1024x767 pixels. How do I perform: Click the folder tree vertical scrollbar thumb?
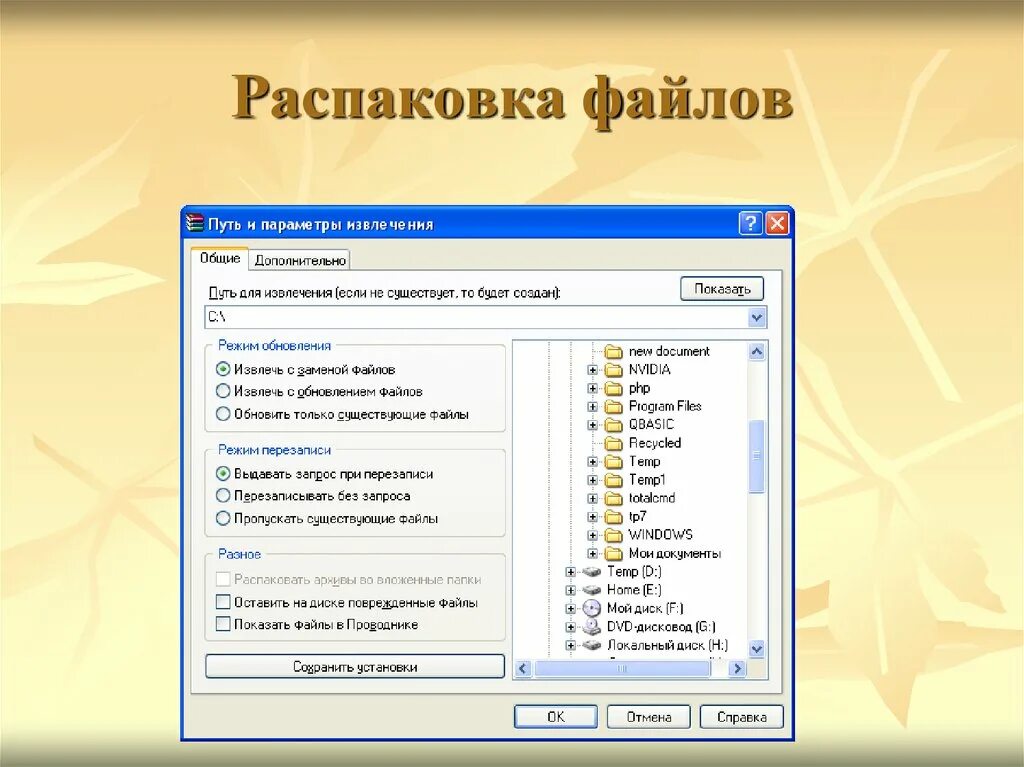tap(756, 456)
